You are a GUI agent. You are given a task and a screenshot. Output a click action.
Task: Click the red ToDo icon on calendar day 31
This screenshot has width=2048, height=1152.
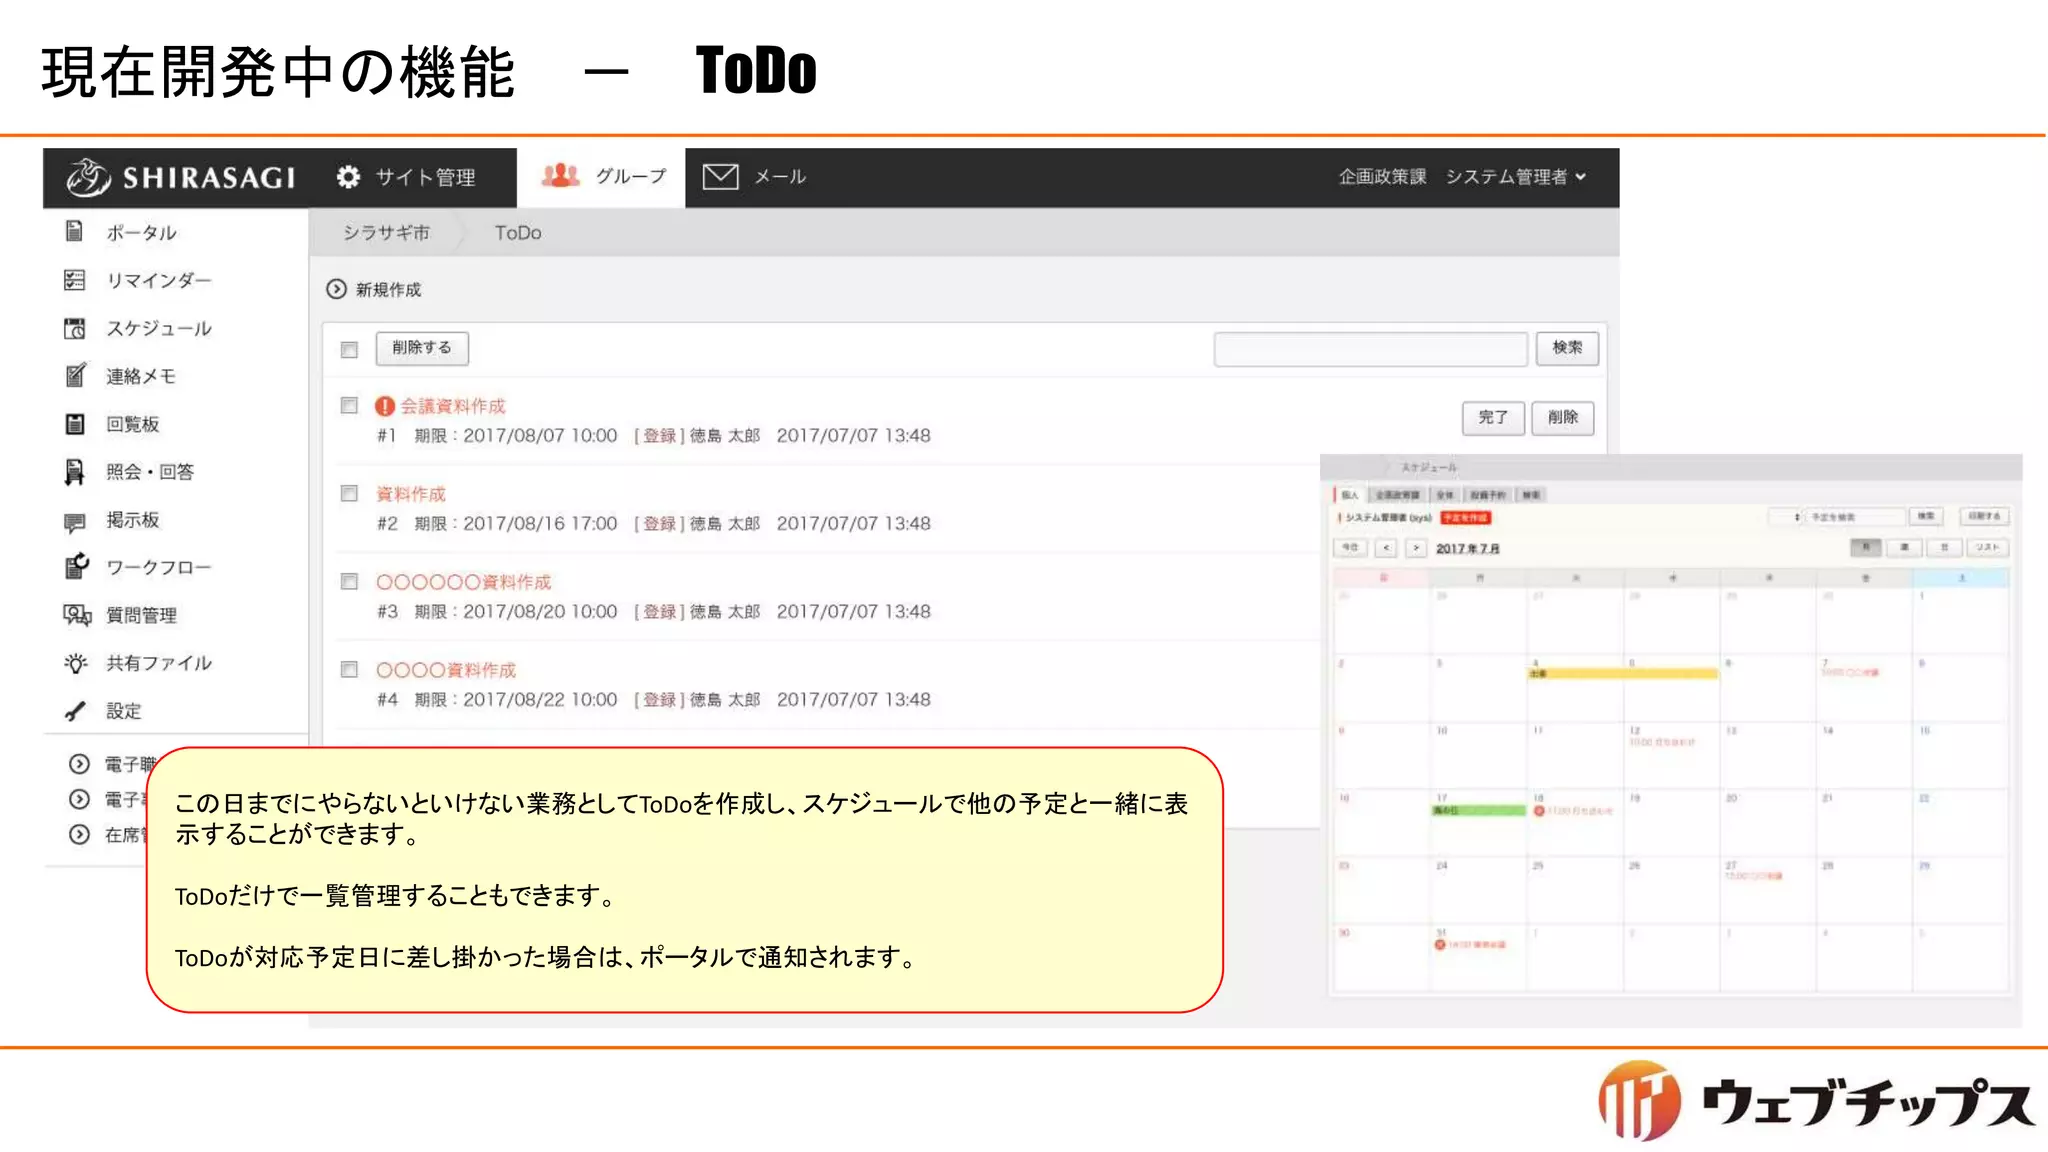[1440, 944]
